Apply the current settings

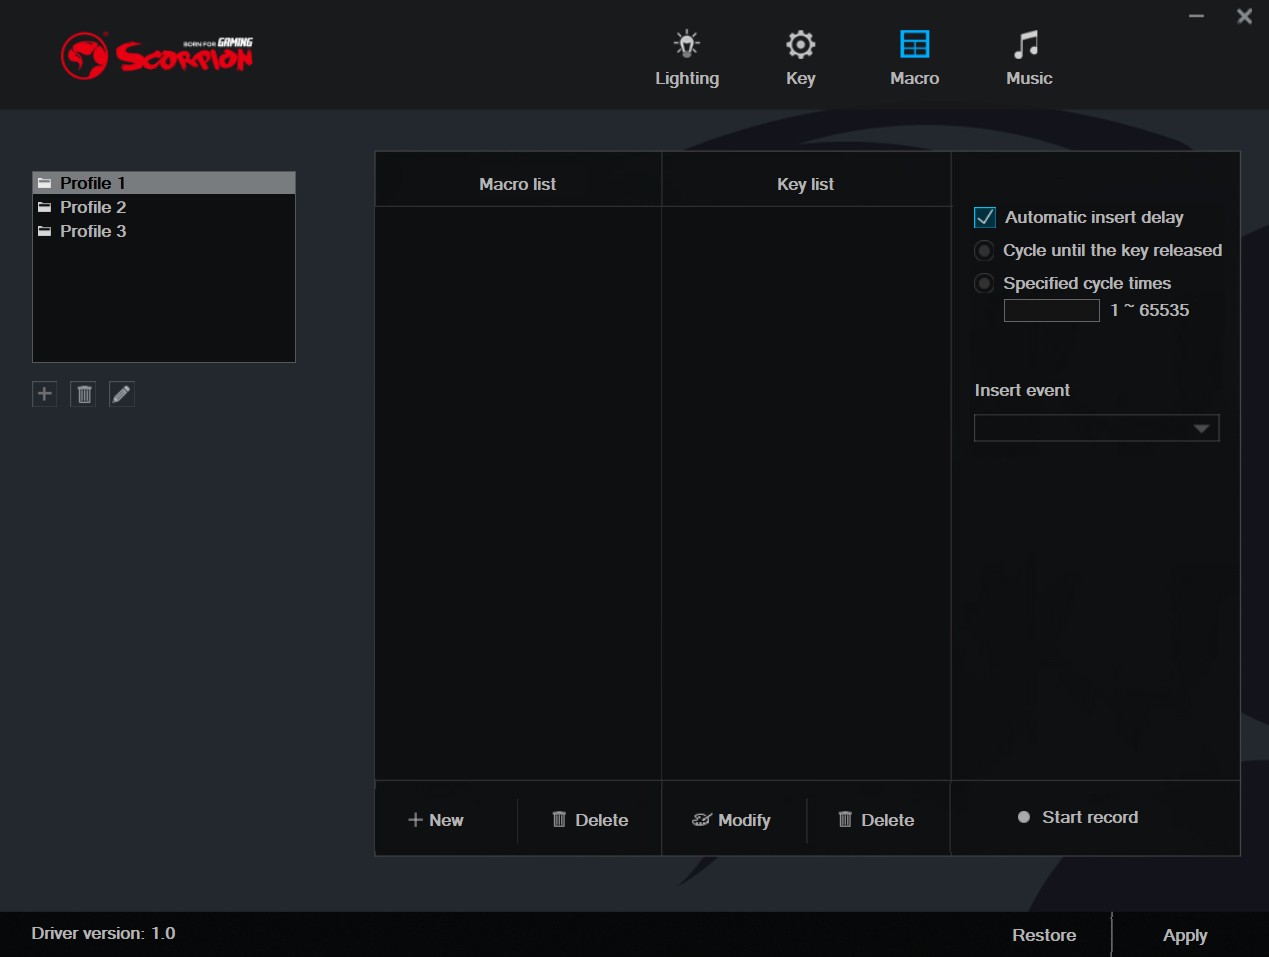pyautogui.click(x=1184, y=935)
